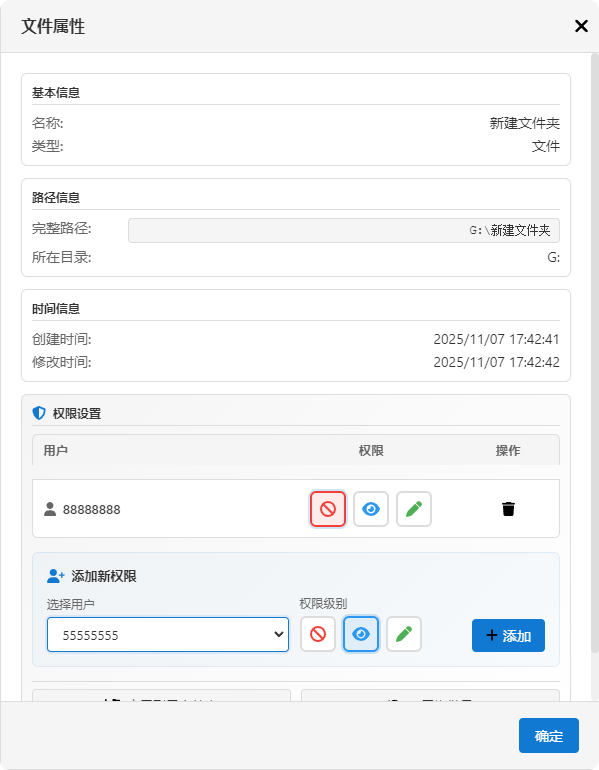Click the 权限级别 label

click(x=323, y=604)
